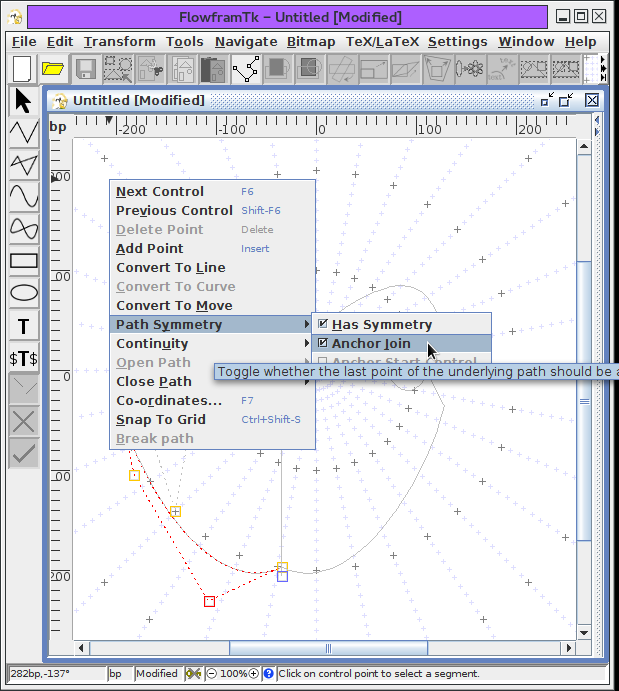
Task: Click the Copy toolbar icon
Action: pyautogui.click(x=182, y=69)
